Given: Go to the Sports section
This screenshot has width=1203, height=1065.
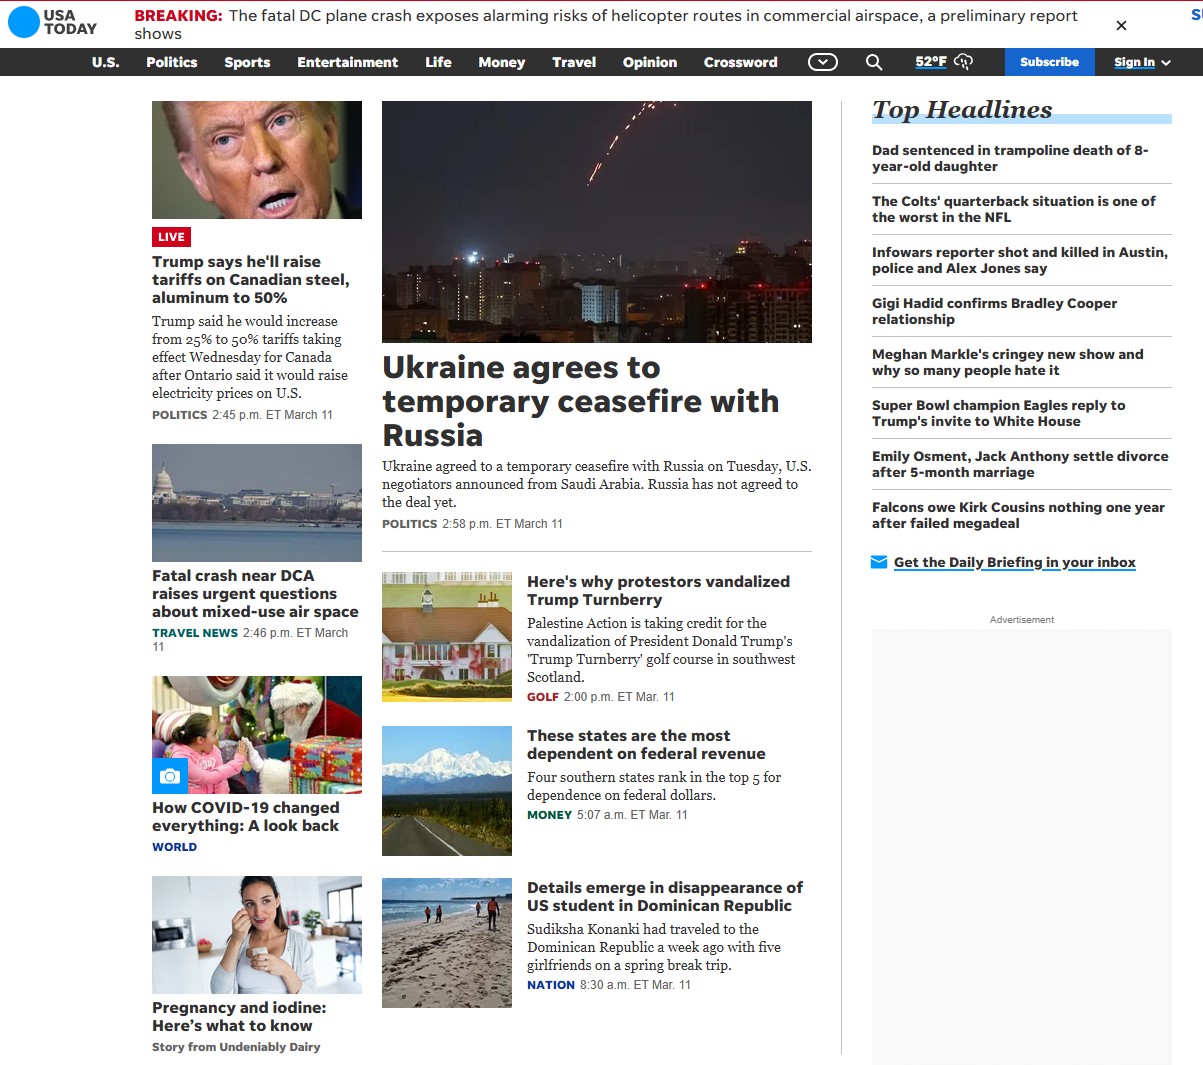Looking at the screenshot, I should (247, 62).
